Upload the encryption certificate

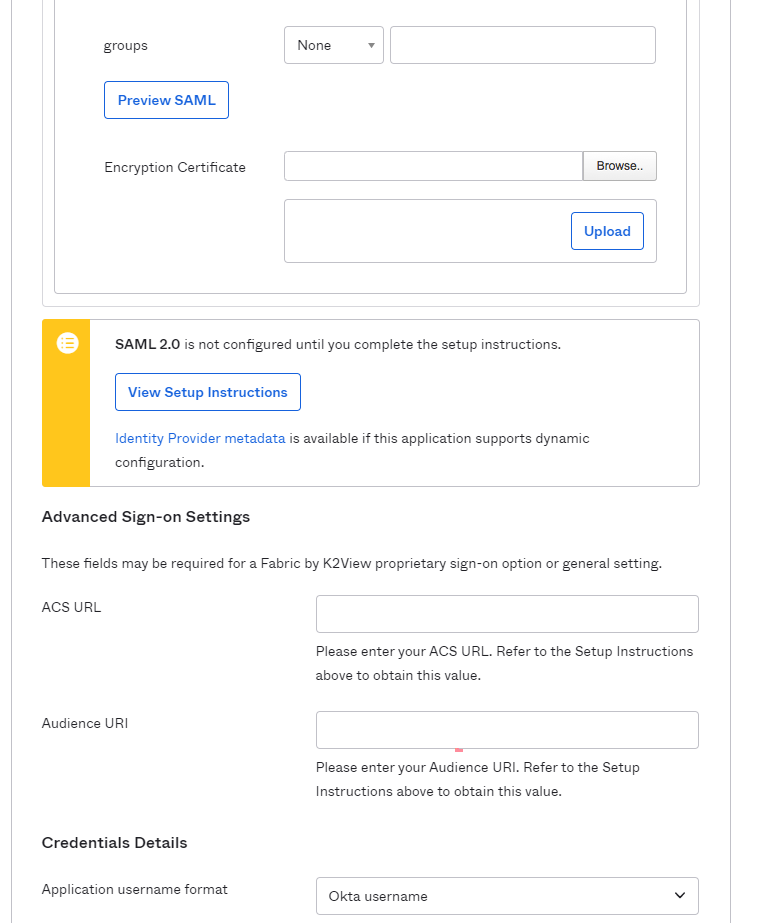pos(607,231)
